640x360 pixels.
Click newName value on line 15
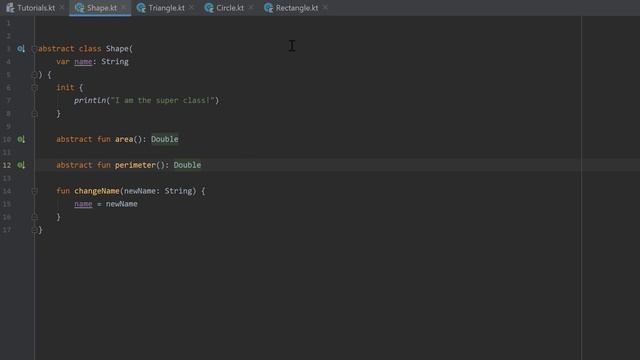[122, 204]
